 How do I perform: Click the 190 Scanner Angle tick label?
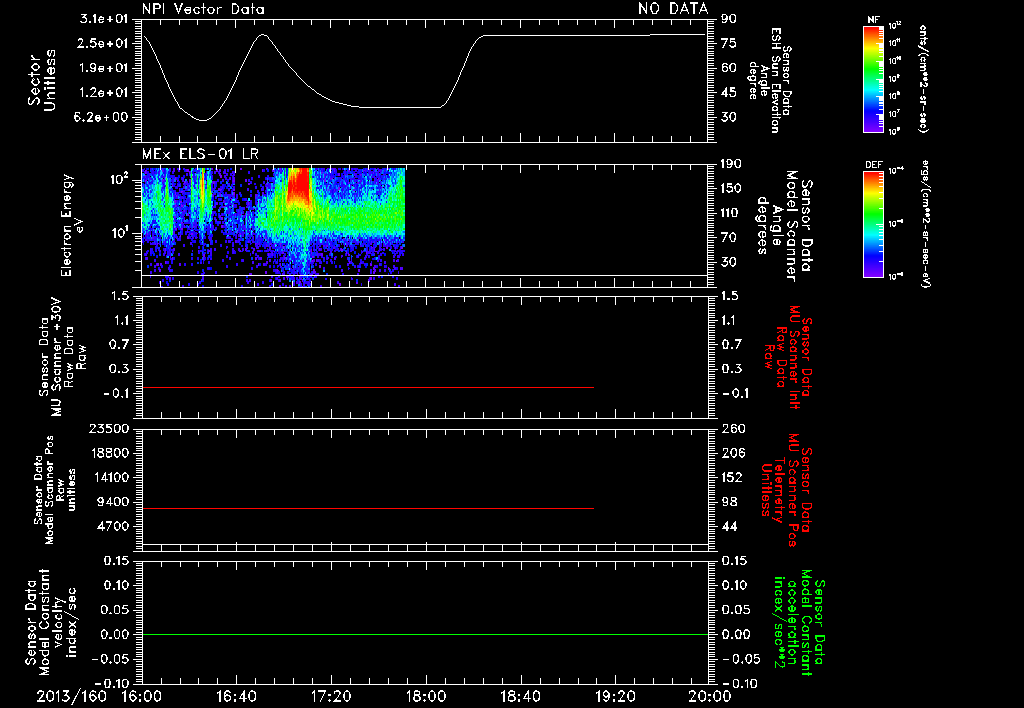[x=732, y=164]
